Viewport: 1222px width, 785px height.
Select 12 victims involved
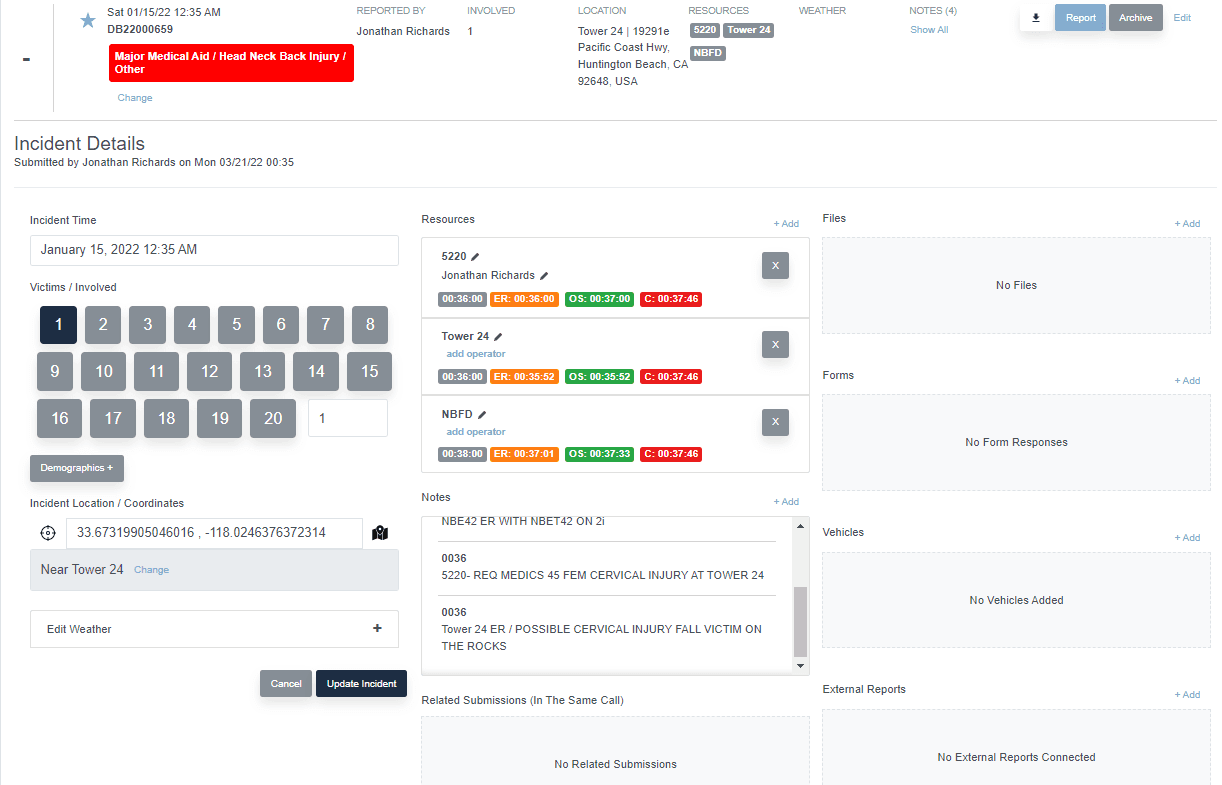click(209, 372)
